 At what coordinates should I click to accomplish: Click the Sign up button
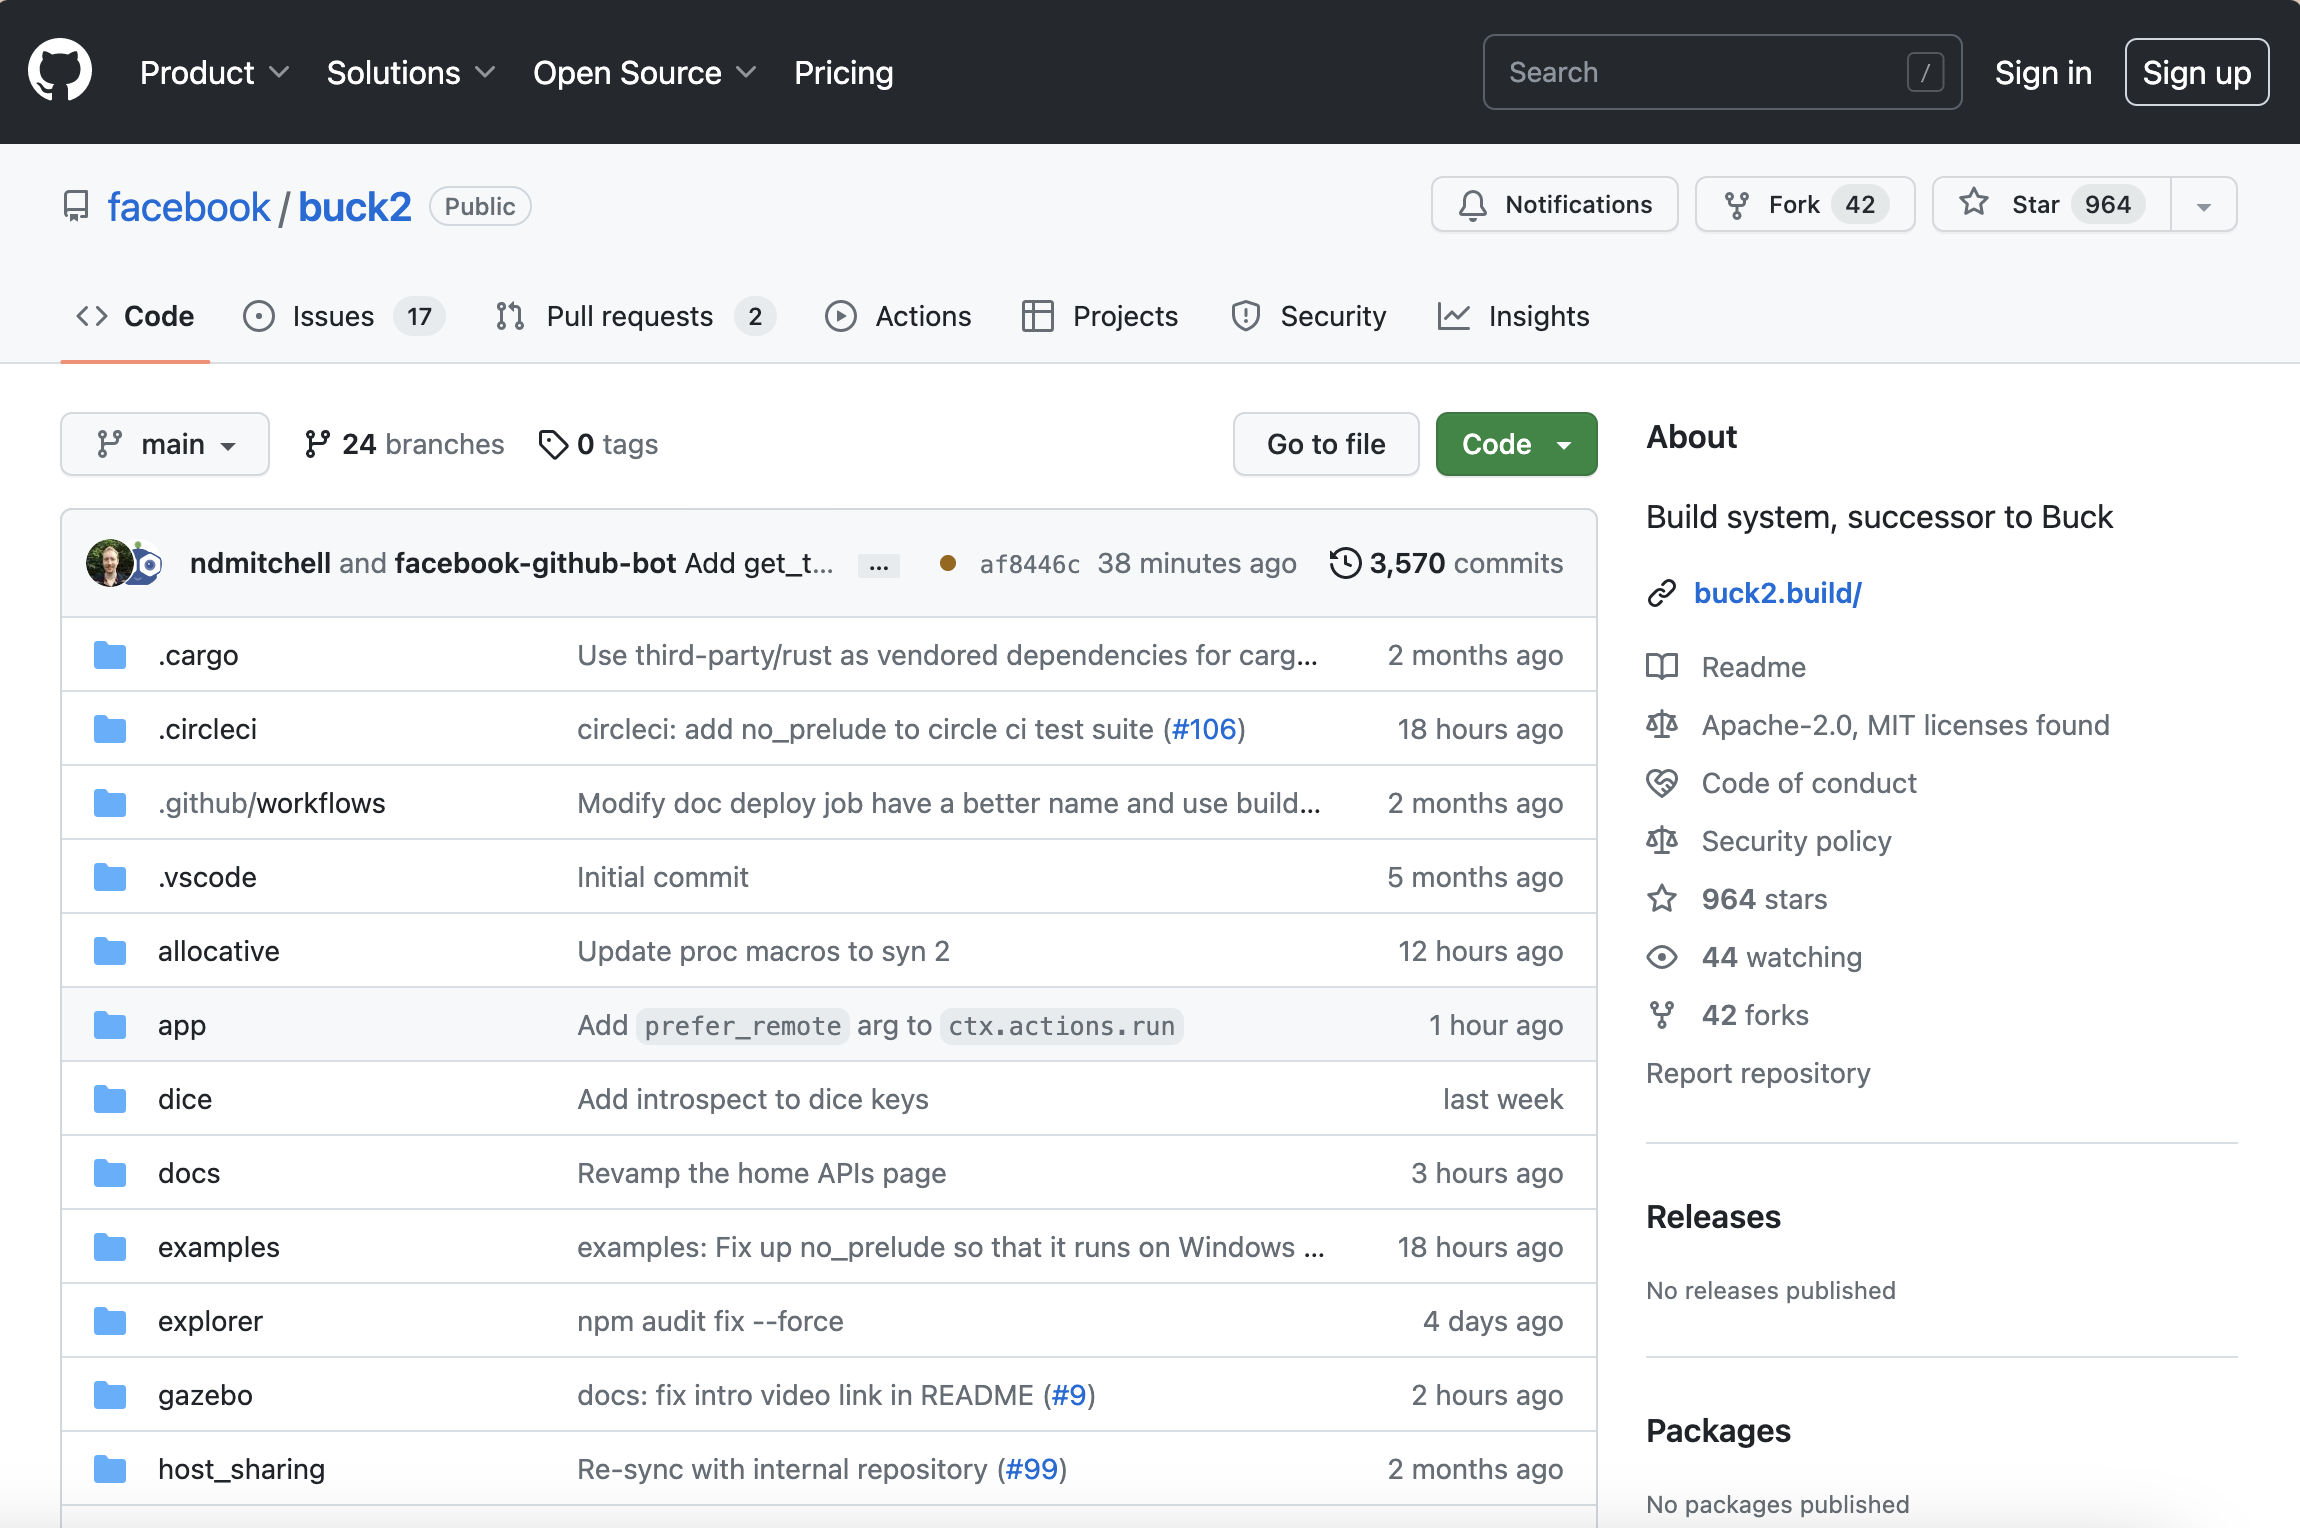(2197, 72)
